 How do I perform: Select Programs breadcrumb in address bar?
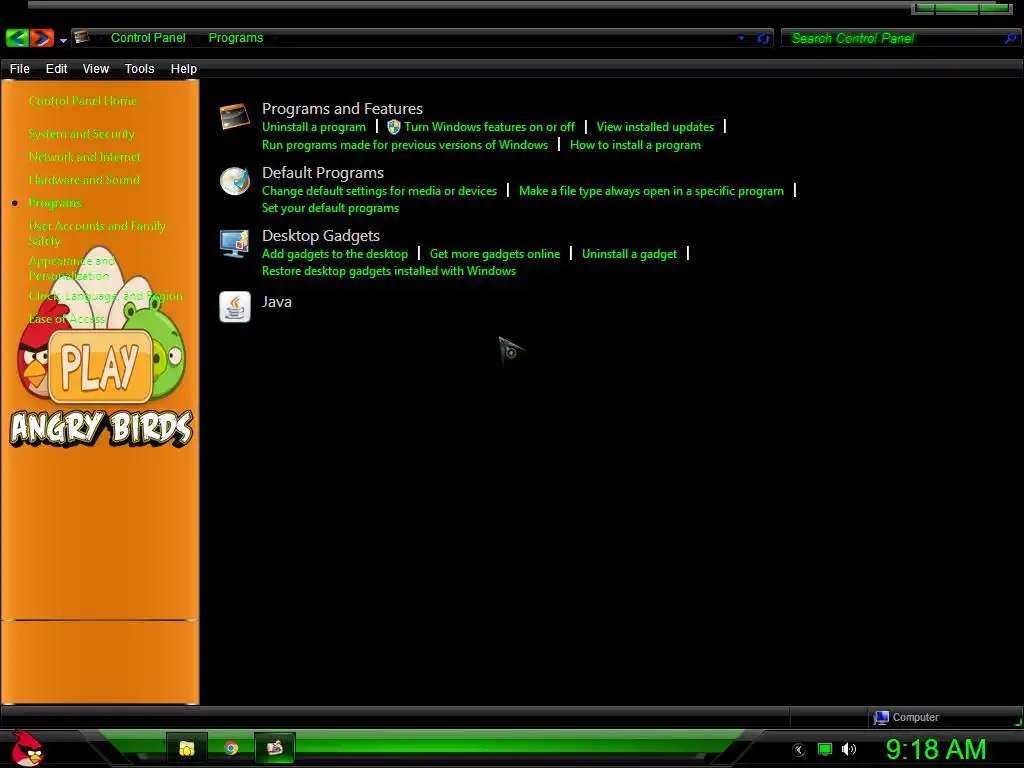[236, 38]
